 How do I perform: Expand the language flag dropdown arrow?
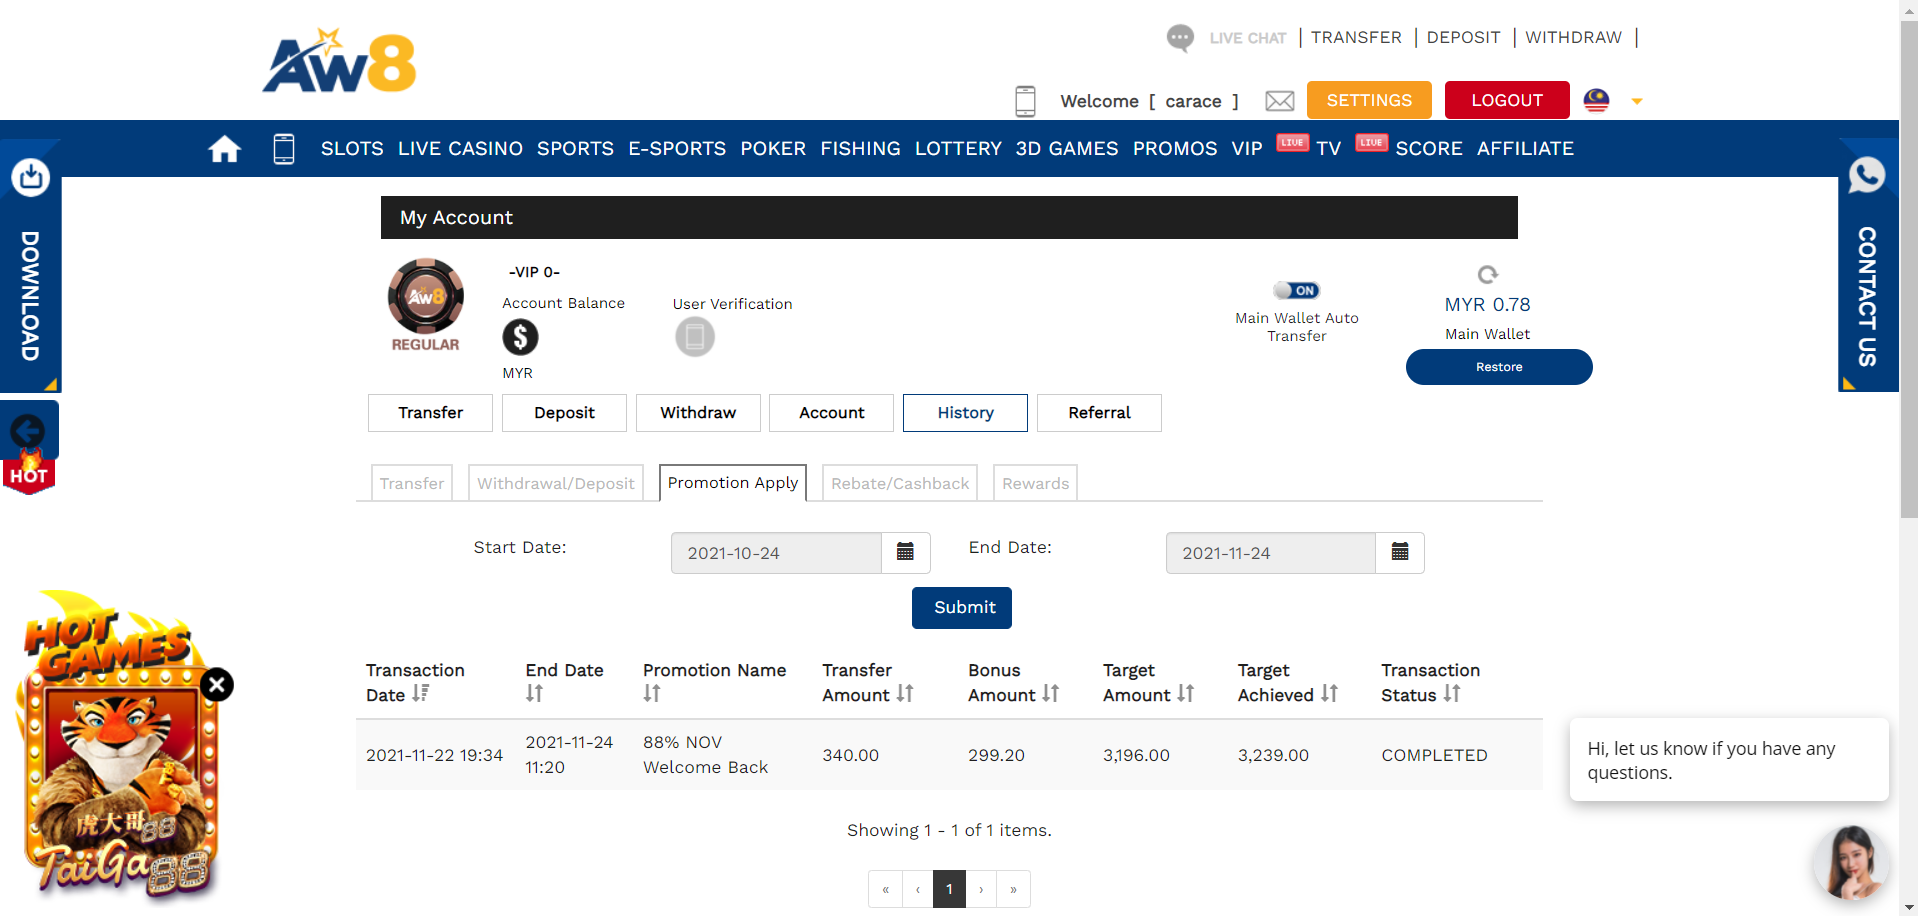click(1637, 101)
